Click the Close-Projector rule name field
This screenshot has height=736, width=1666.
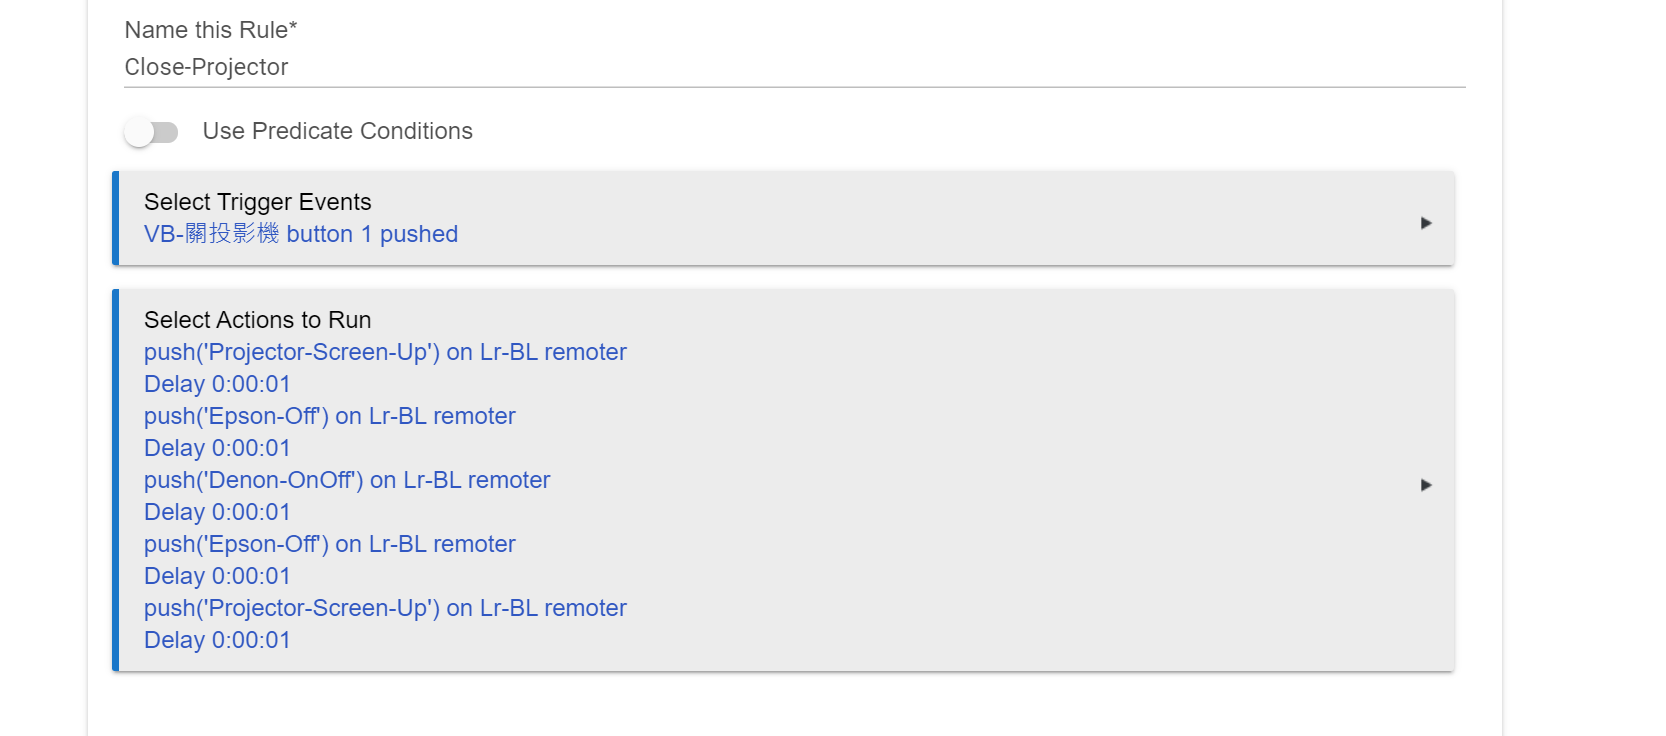click(794, 67)
